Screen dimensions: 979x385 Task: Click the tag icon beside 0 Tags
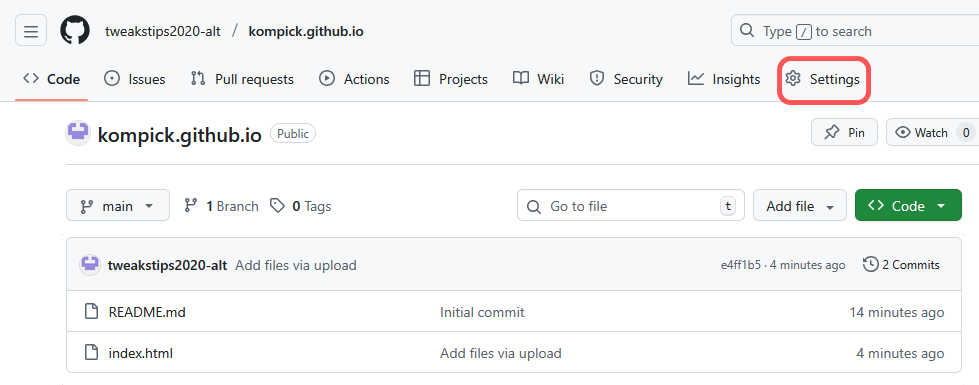pos(277,205)
